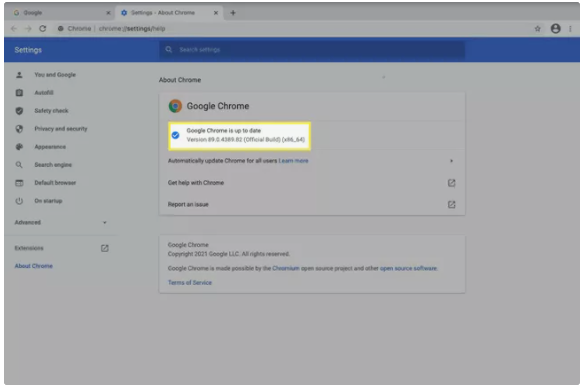This screenshot has width=586, height=389.
Task: Click the Appearance palette icon
Action: (x=19, y=147)
